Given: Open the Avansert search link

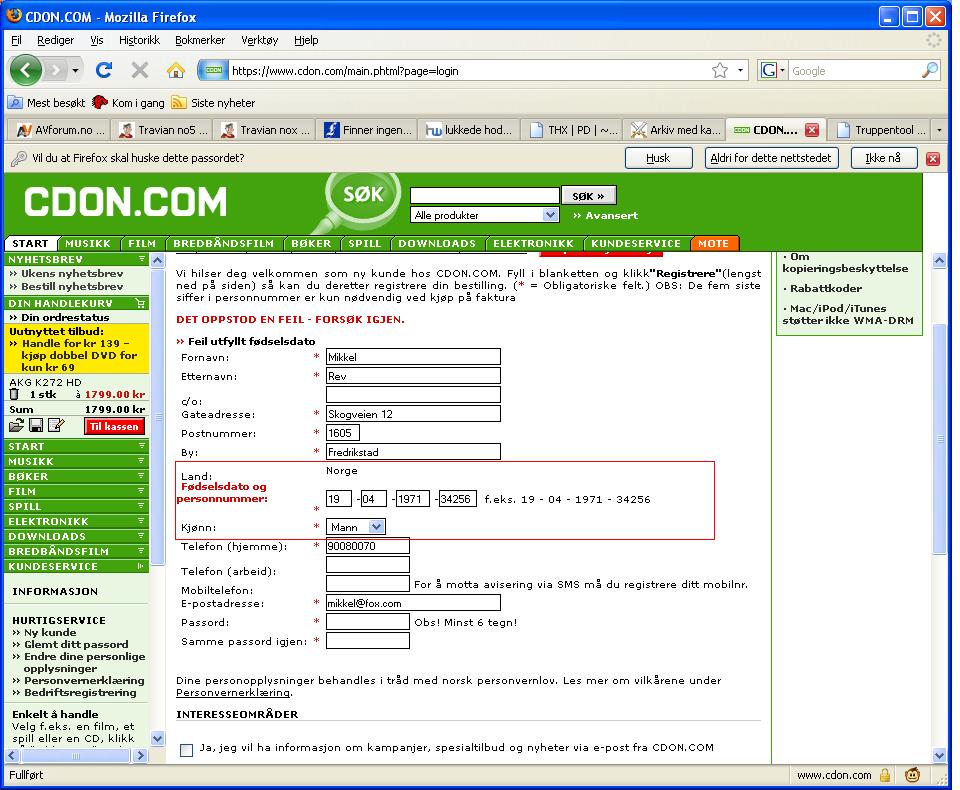Looking at the screenshot, I should [x=606, y=216].
